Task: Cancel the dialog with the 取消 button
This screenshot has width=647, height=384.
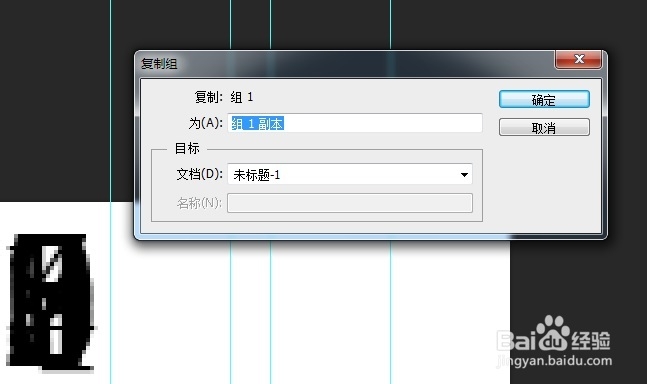Action: click(x=544, y=127)
